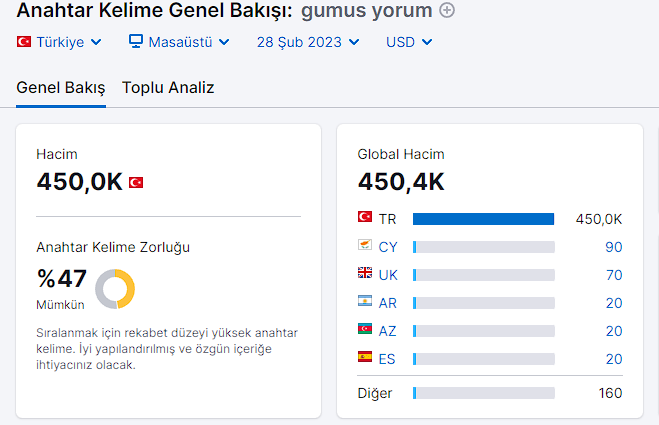Change currency via the USD dropdown
Screen dimensions: 659x425
tap(409, 42)
